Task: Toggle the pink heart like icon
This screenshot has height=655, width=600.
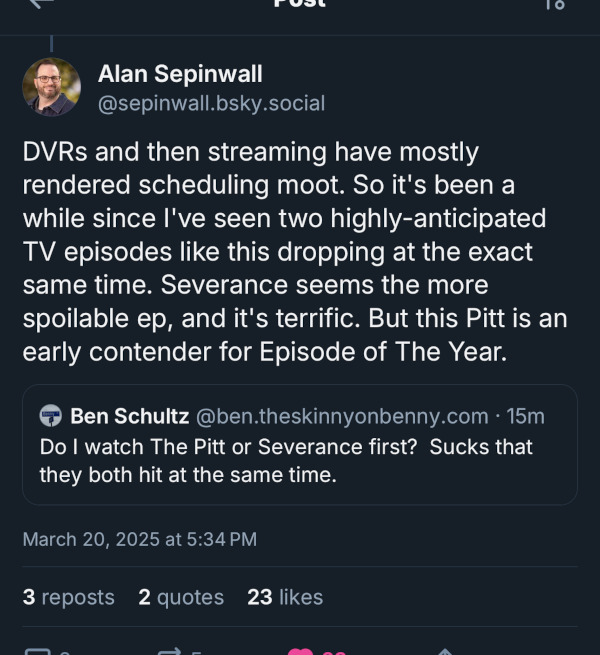Action: [300, 652]
